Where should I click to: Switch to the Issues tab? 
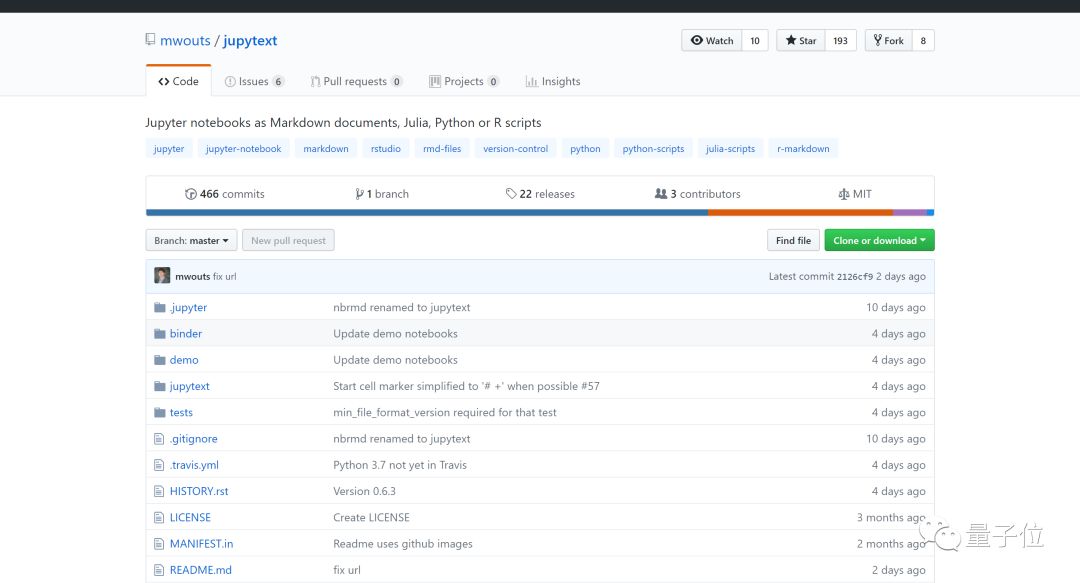click(x=254, y=81)
